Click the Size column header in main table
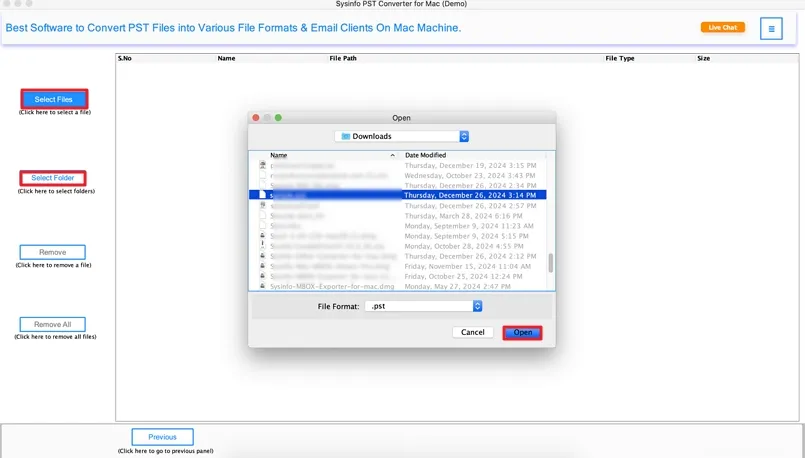Screen dimensions: 805x458 tap(703, 59)
